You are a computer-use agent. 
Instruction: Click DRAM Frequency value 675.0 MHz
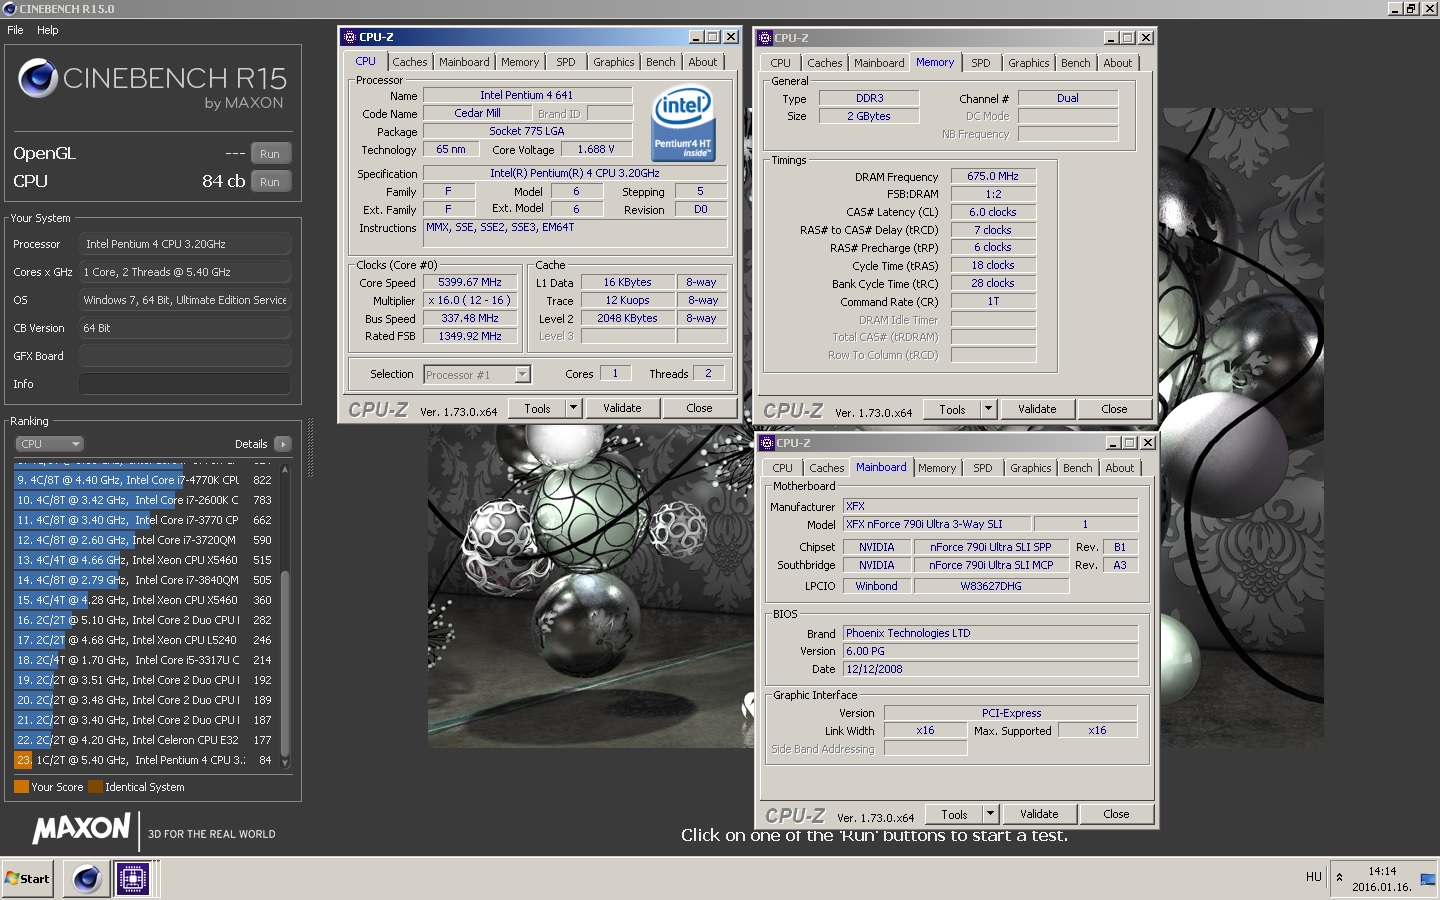pos(993,176)
